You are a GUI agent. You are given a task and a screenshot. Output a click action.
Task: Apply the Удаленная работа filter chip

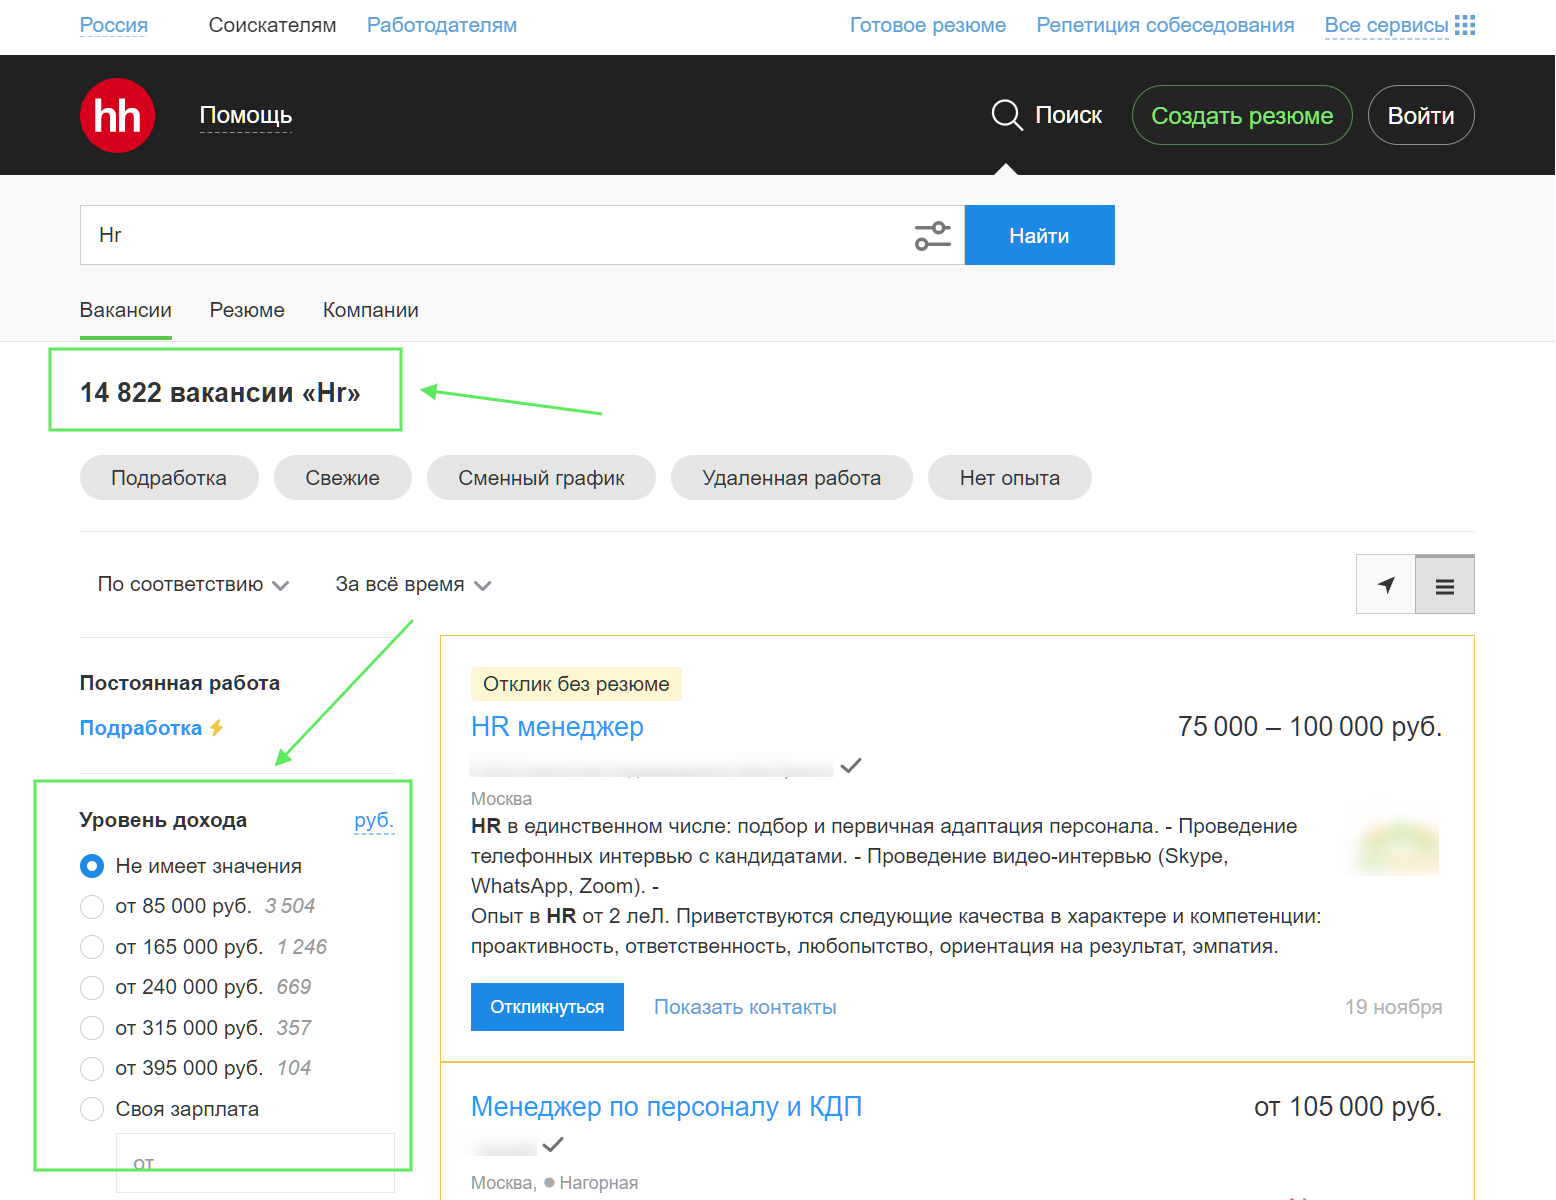coord(791,478)
